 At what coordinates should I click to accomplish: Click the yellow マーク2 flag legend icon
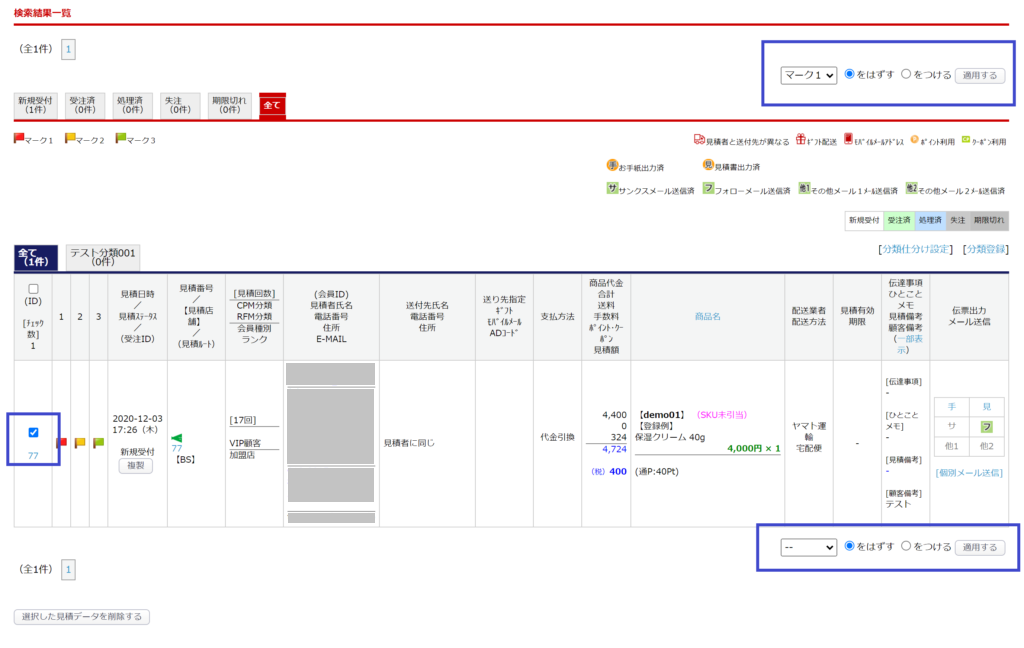click(70, 138)
